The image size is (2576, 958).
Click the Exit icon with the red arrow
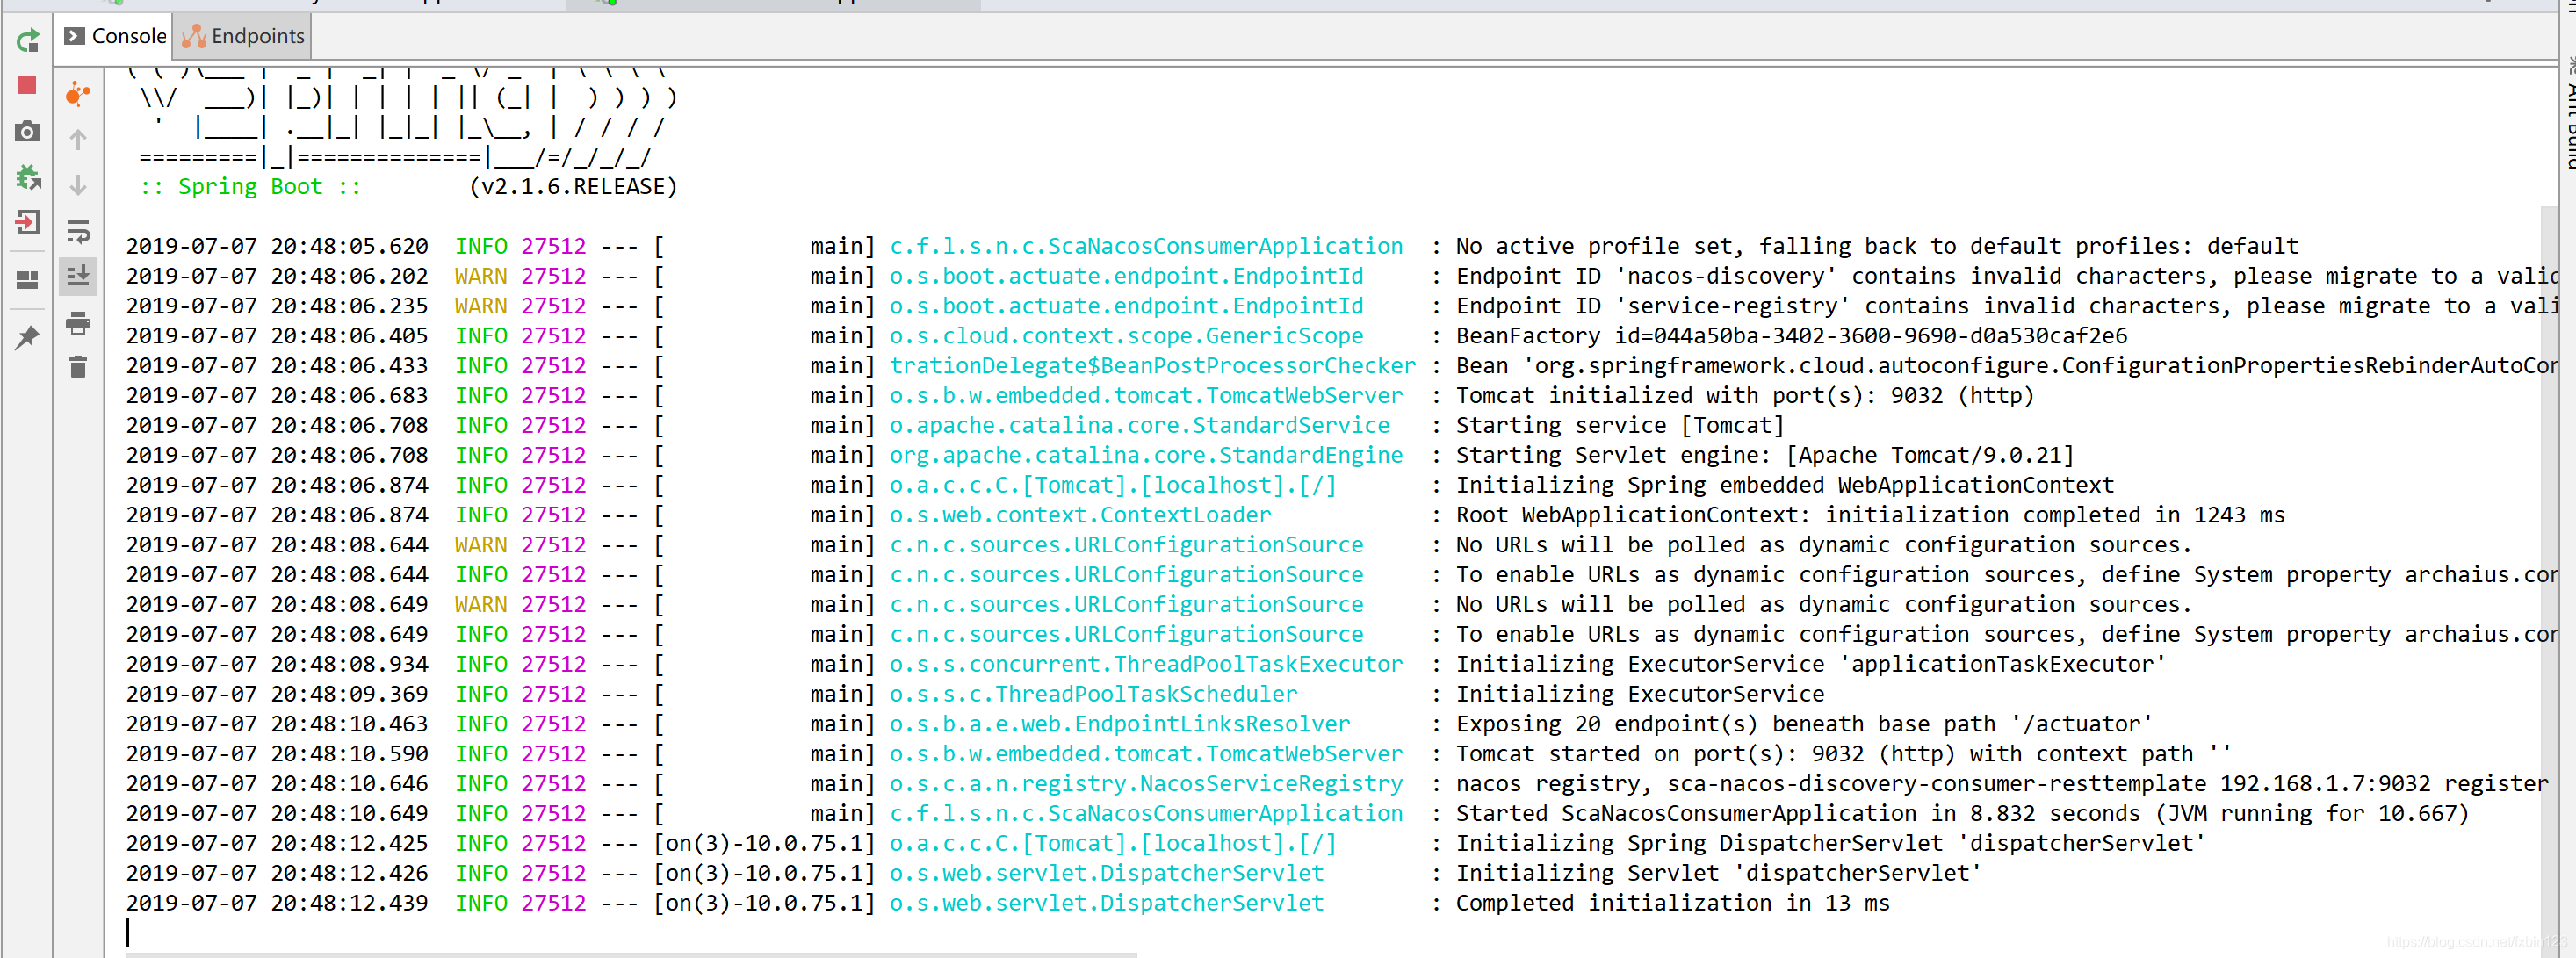tap(28, 222)
